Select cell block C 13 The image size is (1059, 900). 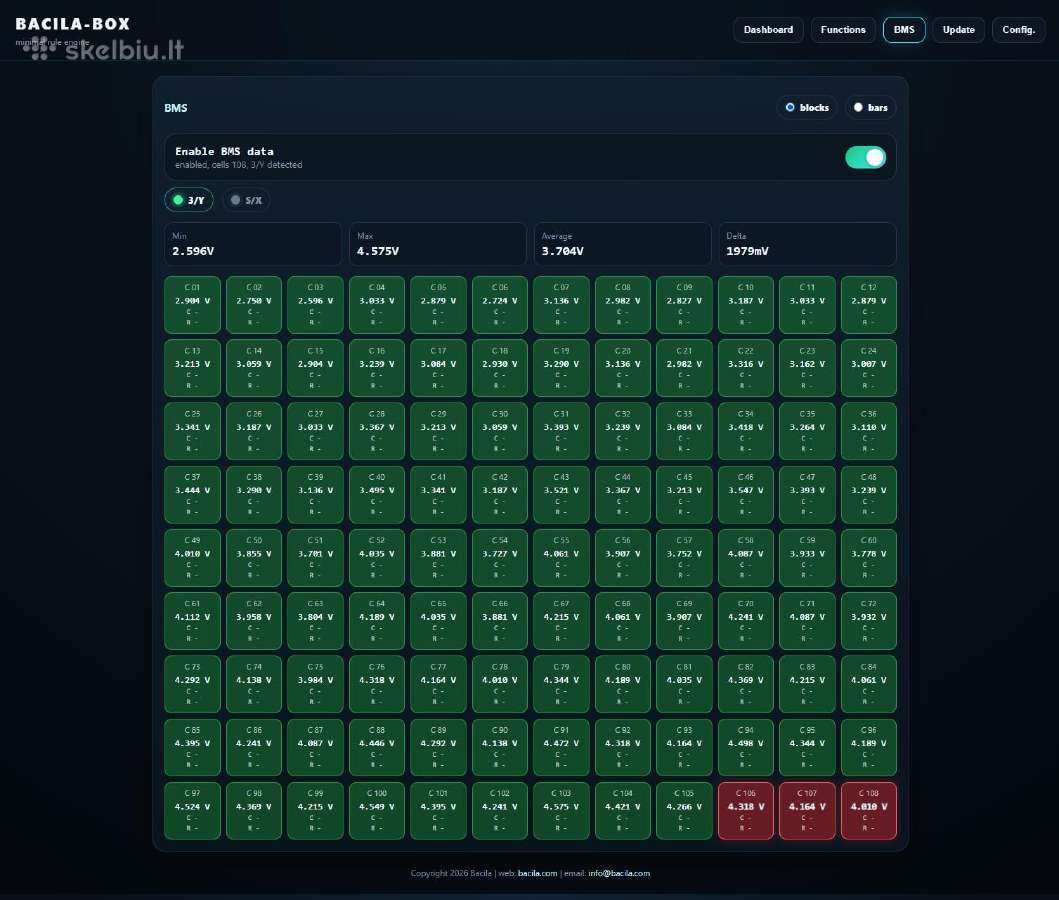[192, 368]
